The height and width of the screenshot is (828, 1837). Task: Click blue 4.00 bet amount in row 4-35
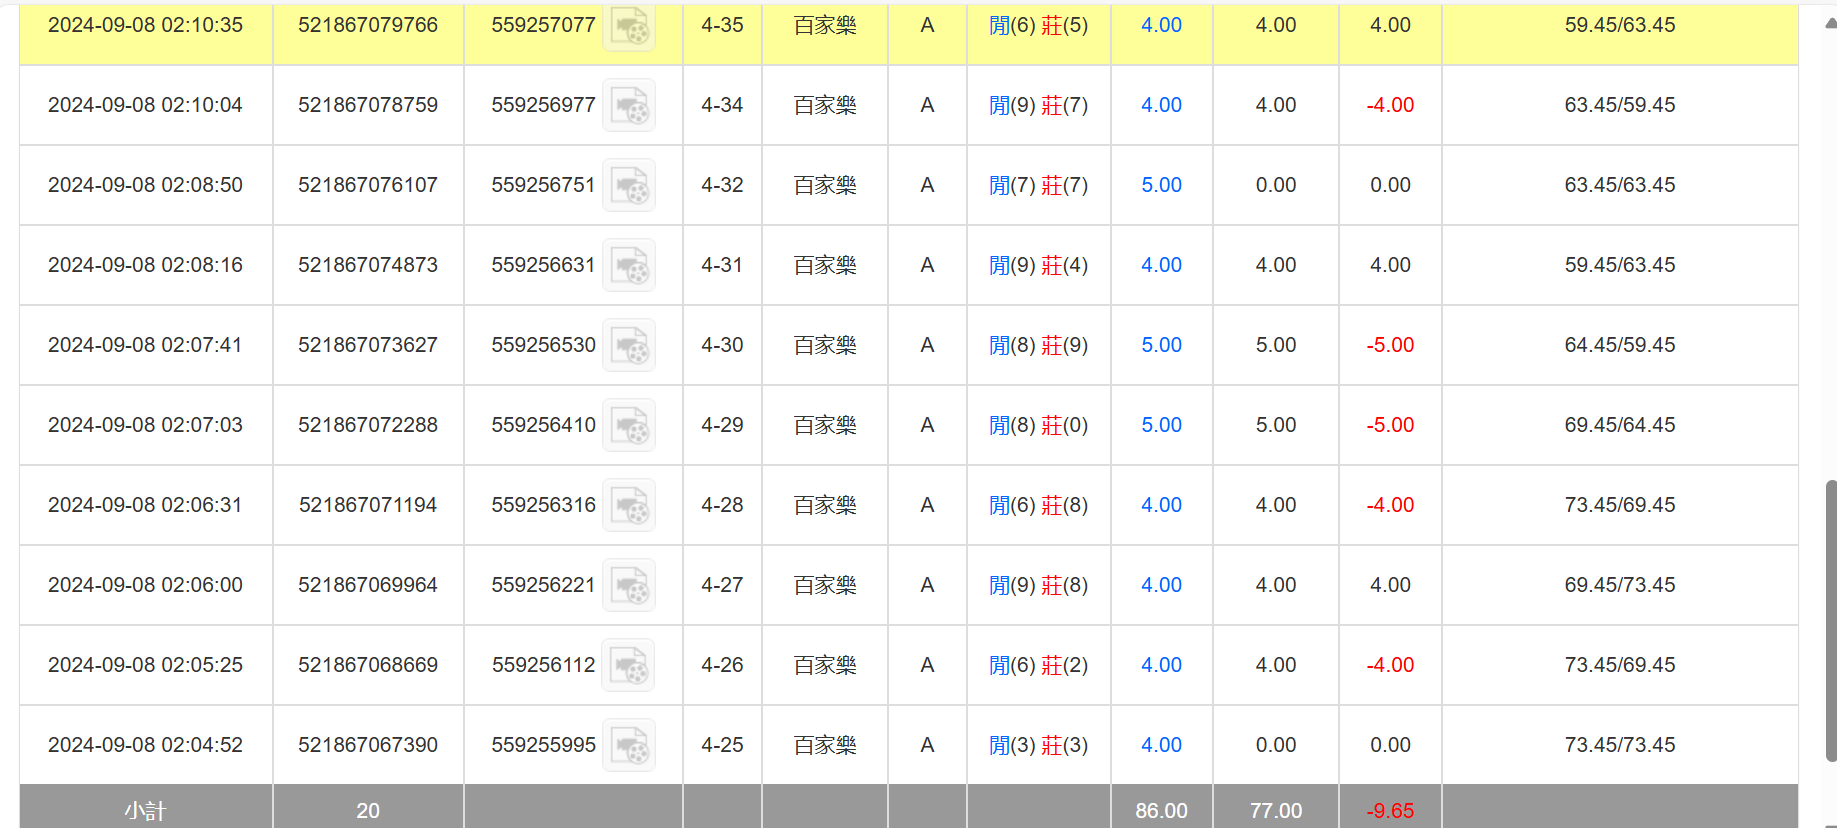point(1161,25)
